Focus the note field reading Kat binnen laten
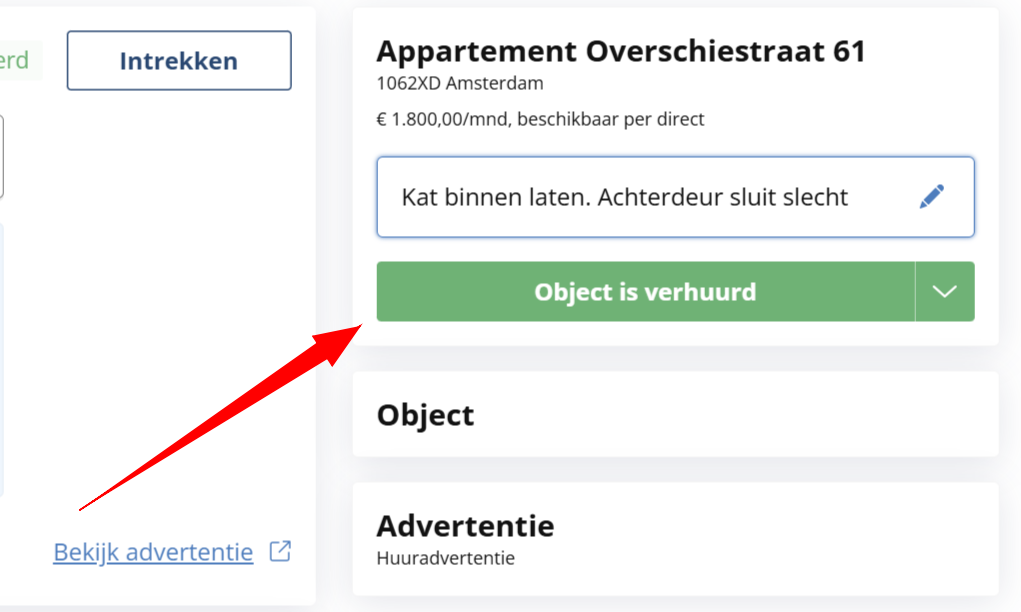Screen dimensions: 1021x612 (x=624, y=197)
